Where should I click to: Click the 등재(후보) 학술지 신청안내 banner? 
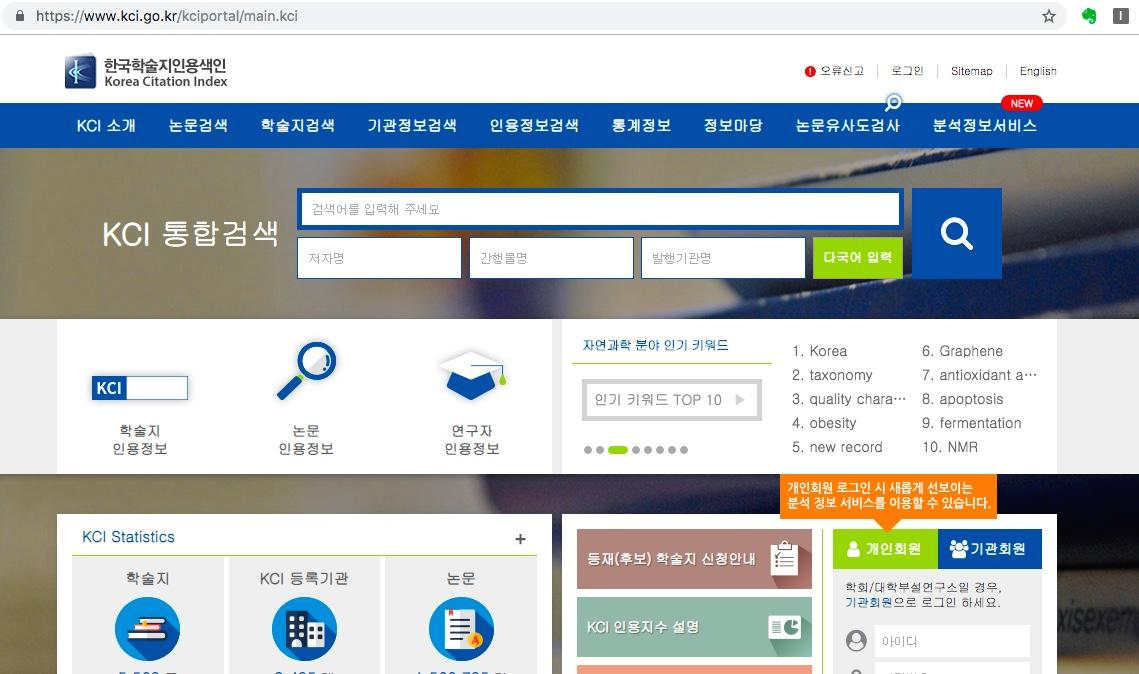(x=694, y=559)
